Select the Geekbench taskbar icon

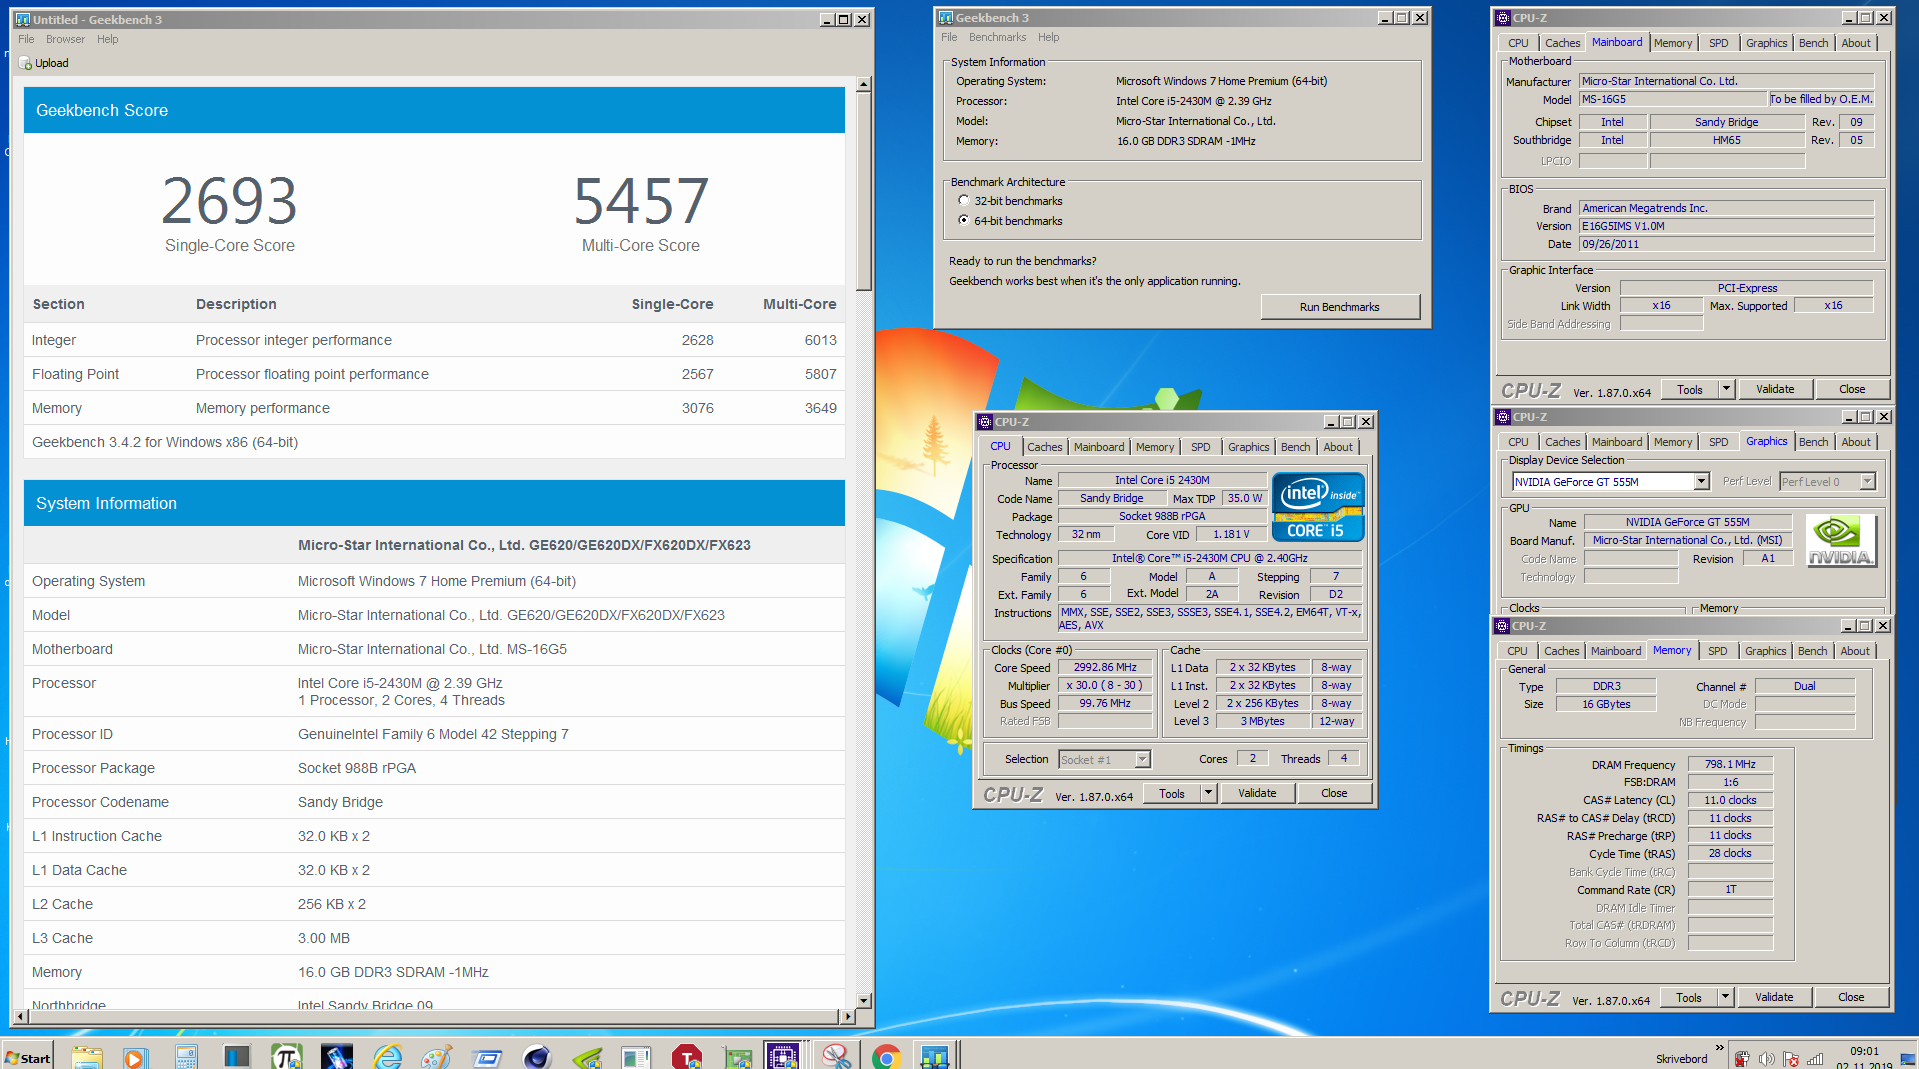pyautogui.click(x=935, y=1056)
